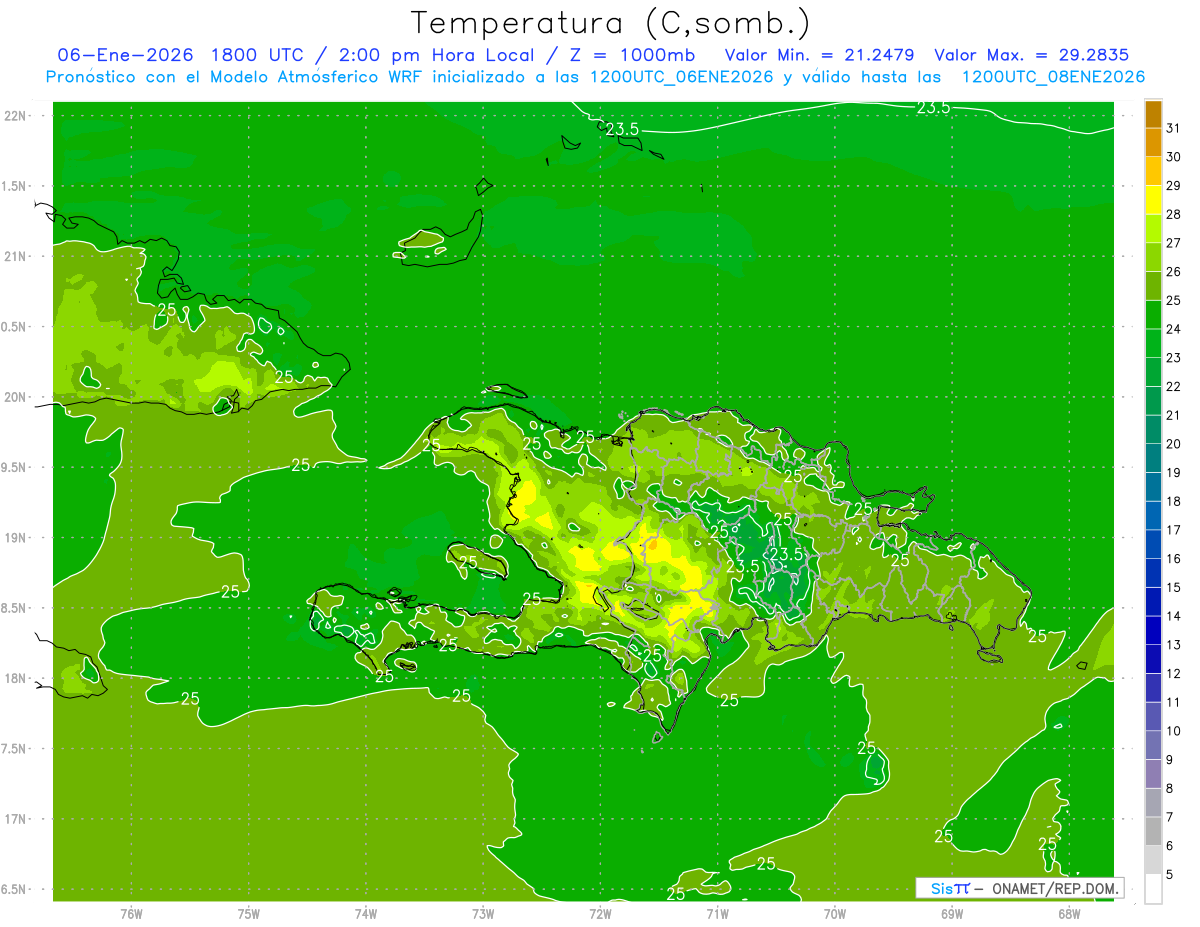This screenshot has height=927, width=1200.
Task: Click the "16" colorbar label
Action: pyautogui.click(x=1173, y=559)
